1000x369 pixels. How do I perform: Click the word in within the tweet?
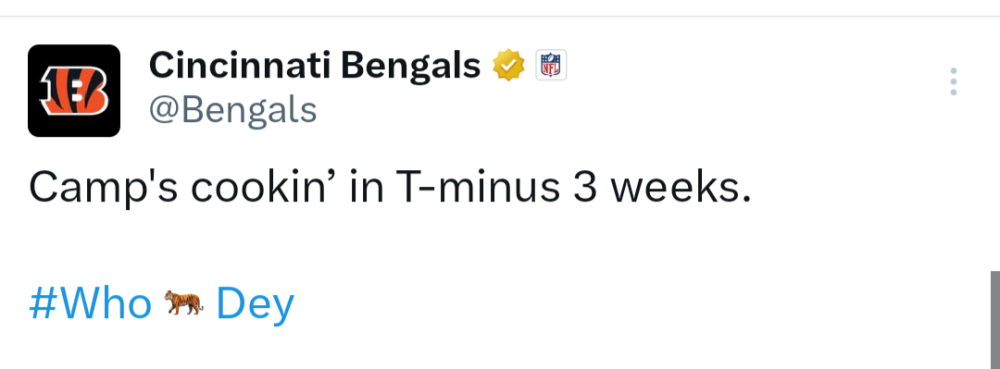[x=367, y=187]
